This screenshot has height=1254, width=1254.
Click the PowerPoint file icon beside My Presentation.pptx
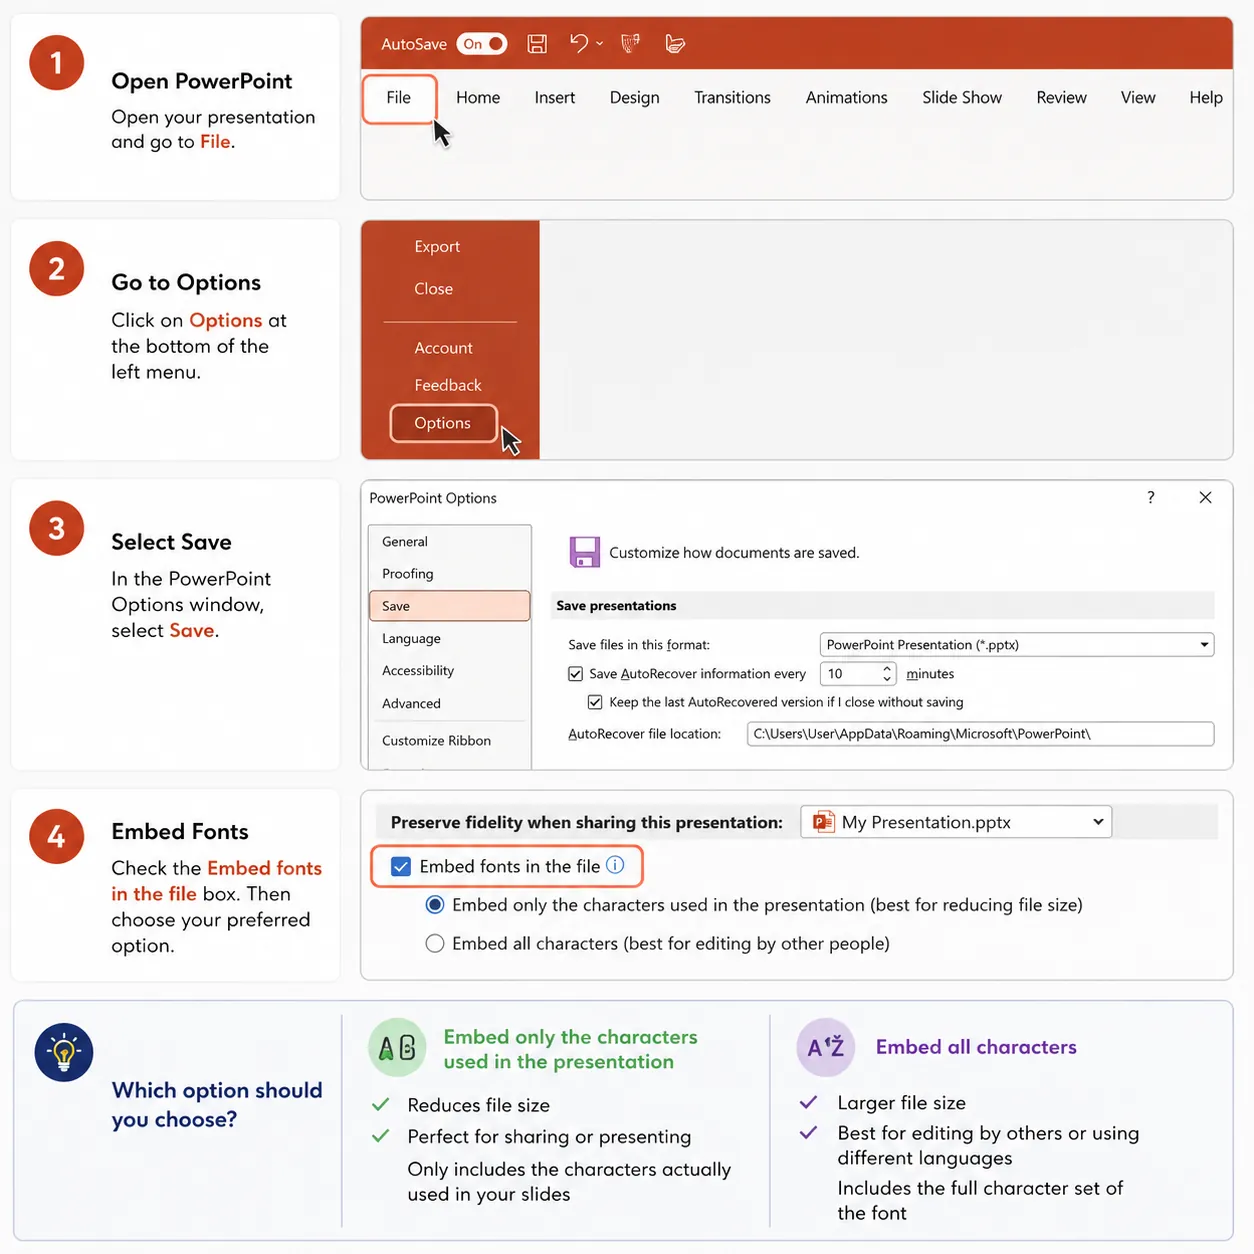[824, 822]
